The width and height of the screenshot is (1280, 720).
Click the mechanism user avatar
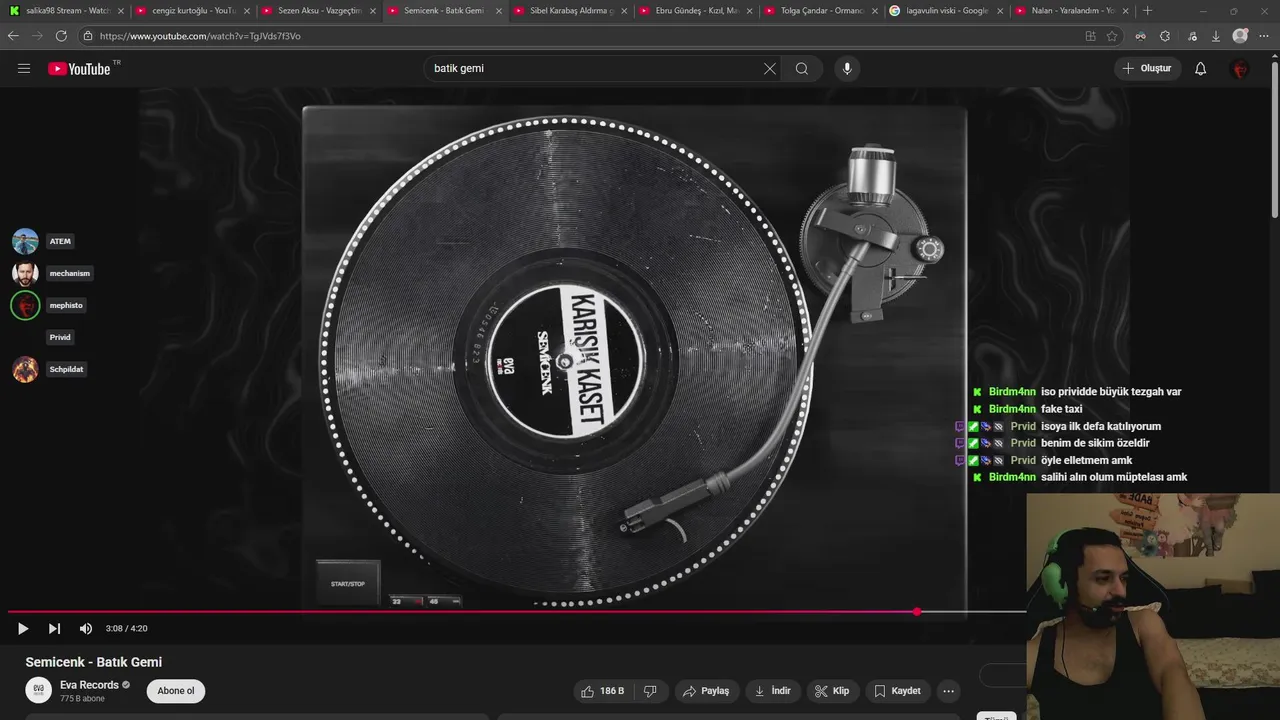25,273
